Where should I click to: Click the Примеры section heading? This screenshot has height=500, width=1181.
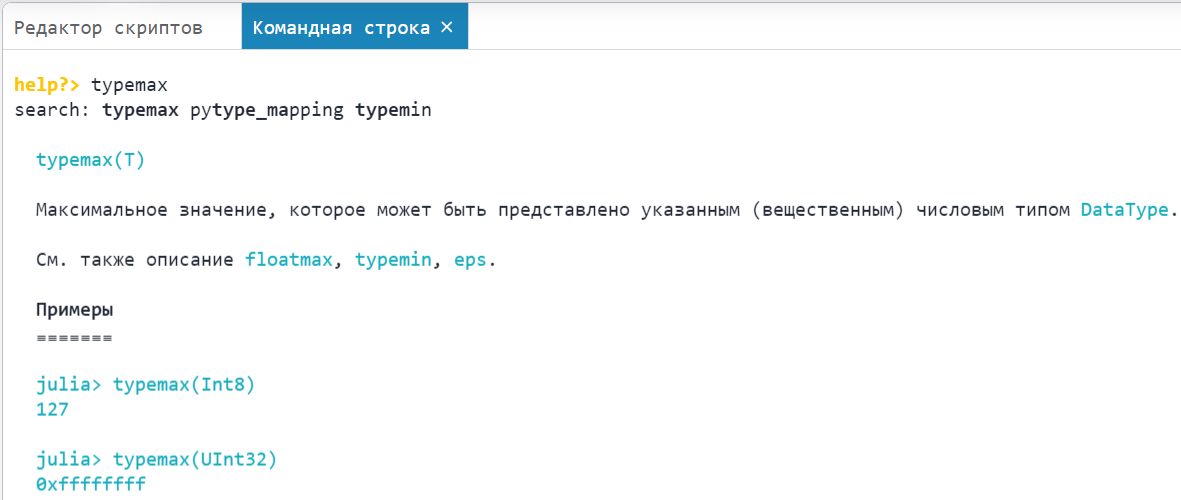pyautogui.click(x=74, y=310)
